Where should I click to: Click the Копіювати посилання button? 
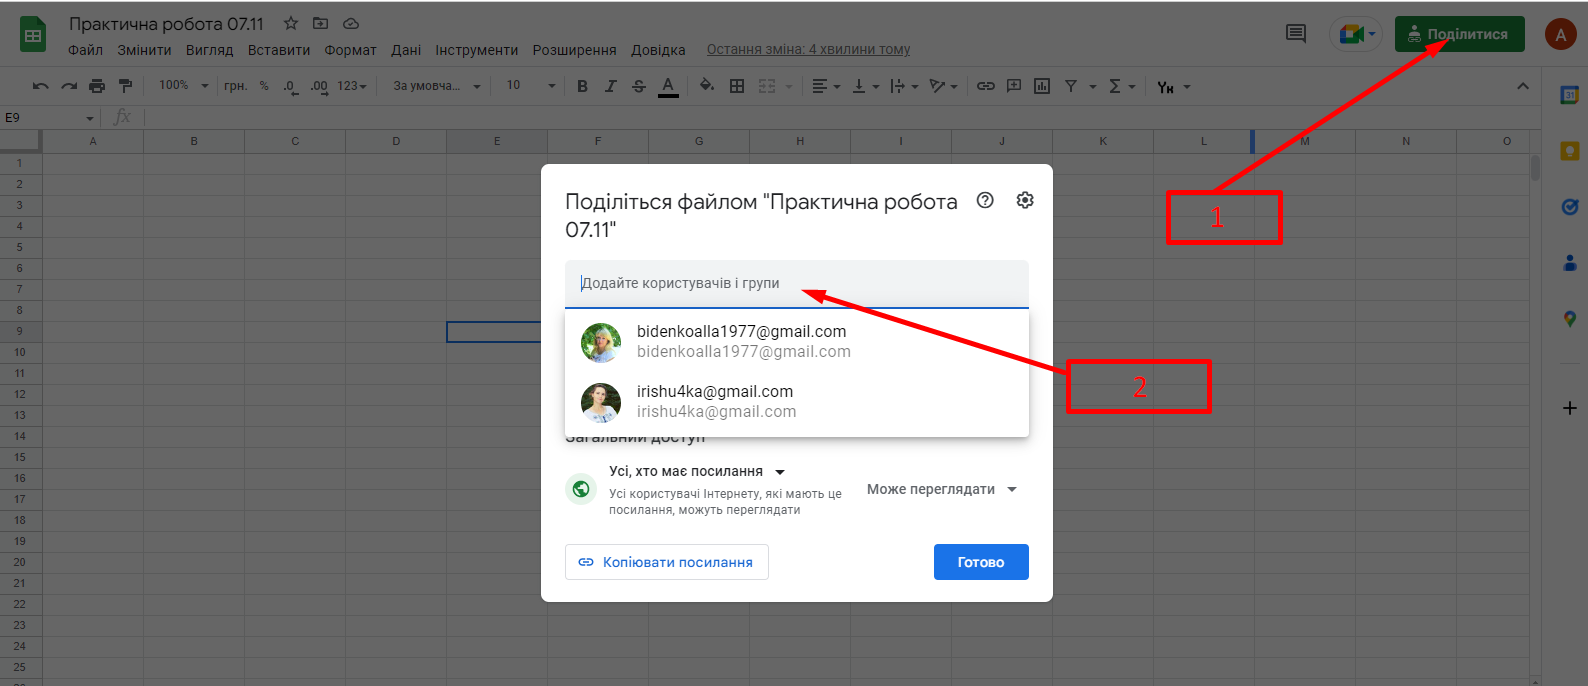click(x=667, y=562)
